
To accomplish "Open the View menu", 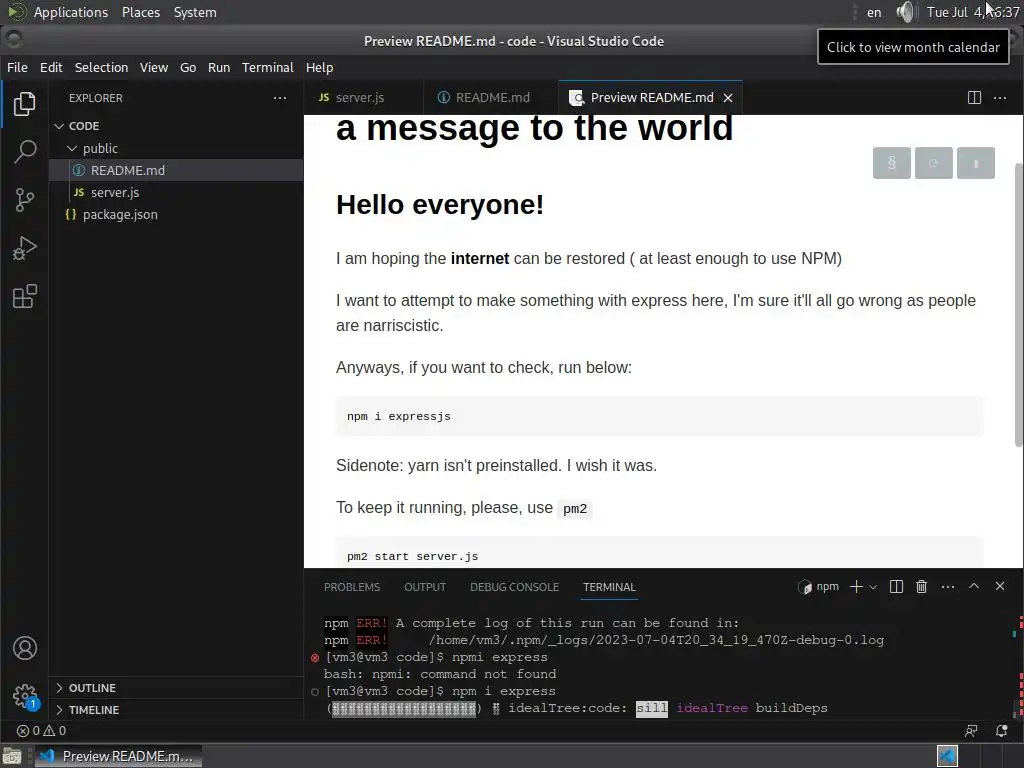I will [154, 67].
